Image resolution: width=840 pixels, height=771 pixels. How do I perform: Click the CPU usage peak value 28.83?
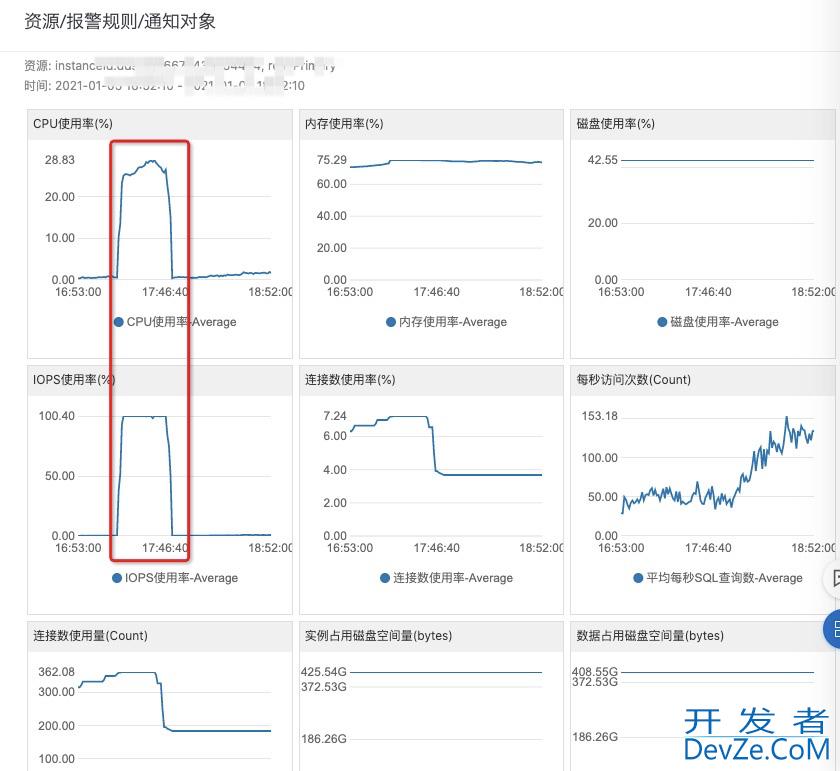coord(60,160)
